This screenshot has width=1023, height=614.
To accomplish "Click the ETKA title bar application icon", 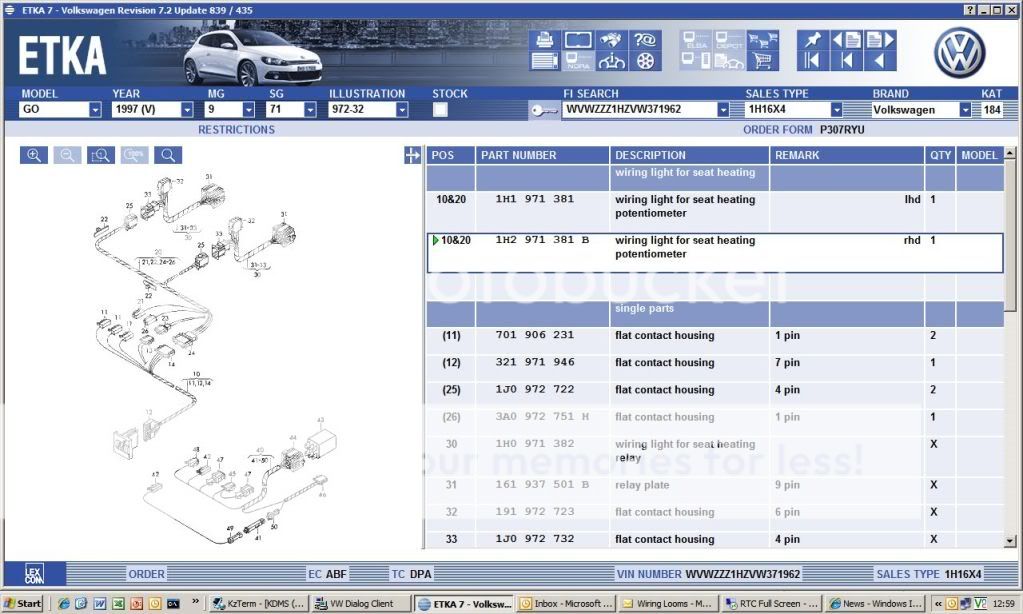I will tap(10, 10).
